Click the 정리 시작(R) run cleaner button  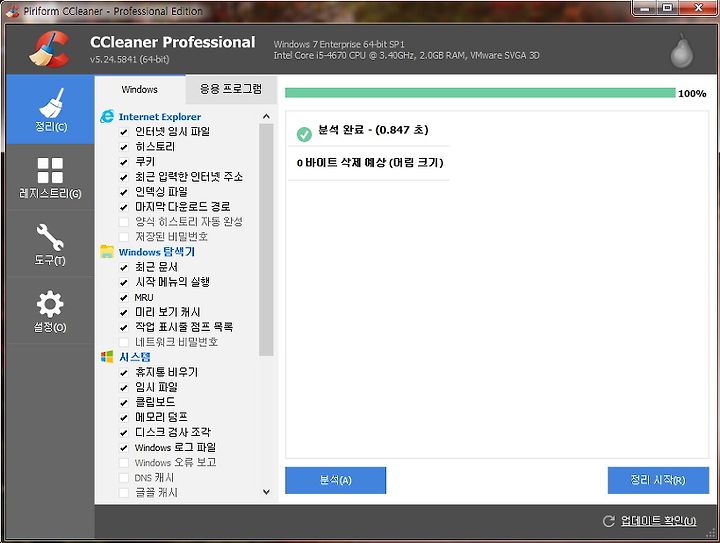tap(658, 481)
